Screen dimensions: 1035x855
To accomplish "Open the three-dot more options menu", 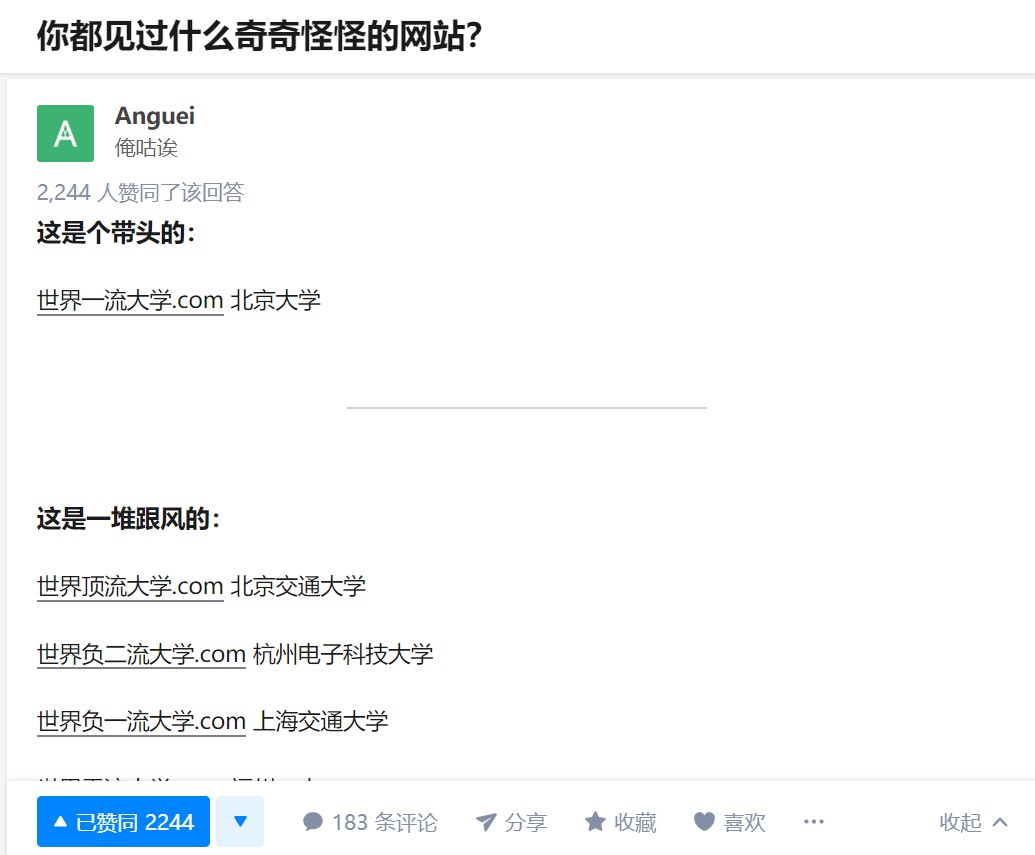I will click(x=814, y=822).
